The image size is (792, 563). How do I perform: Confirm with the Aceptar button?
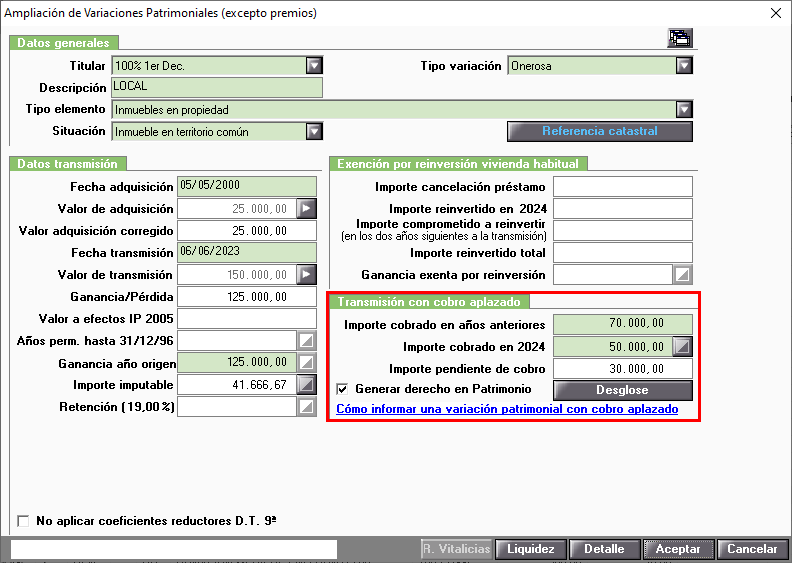[x=678, y=549]
